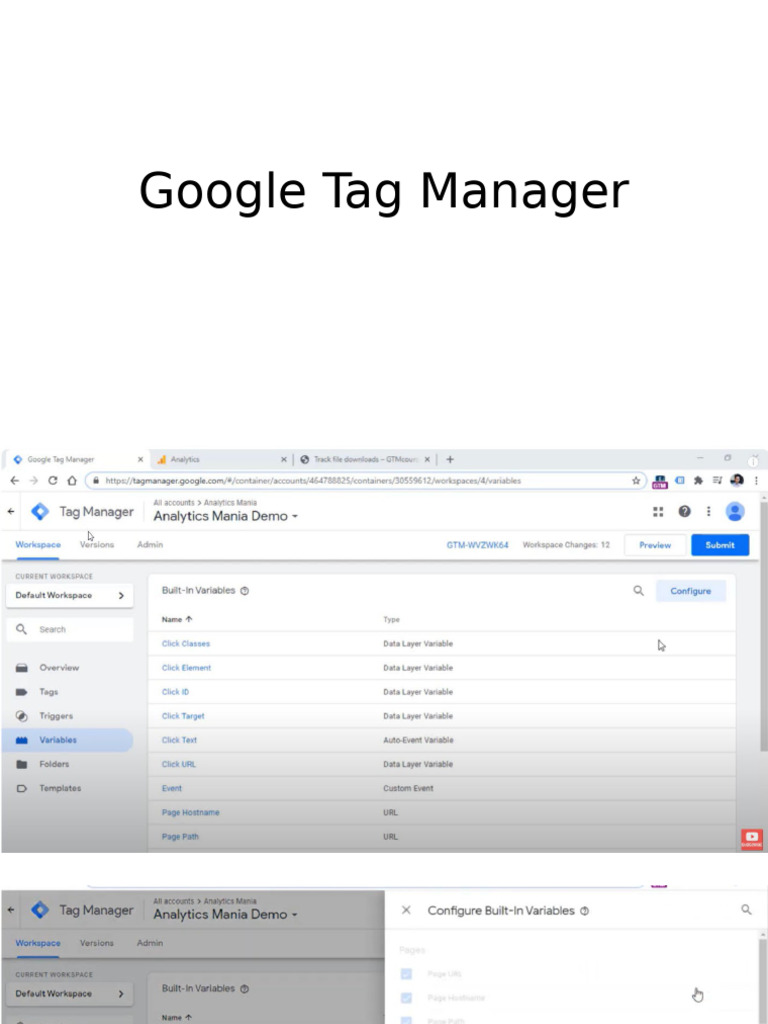Viewport: 768px width, 1024px height.
Task: Go to the browser home page icon
Action: (x=72, y=480)
